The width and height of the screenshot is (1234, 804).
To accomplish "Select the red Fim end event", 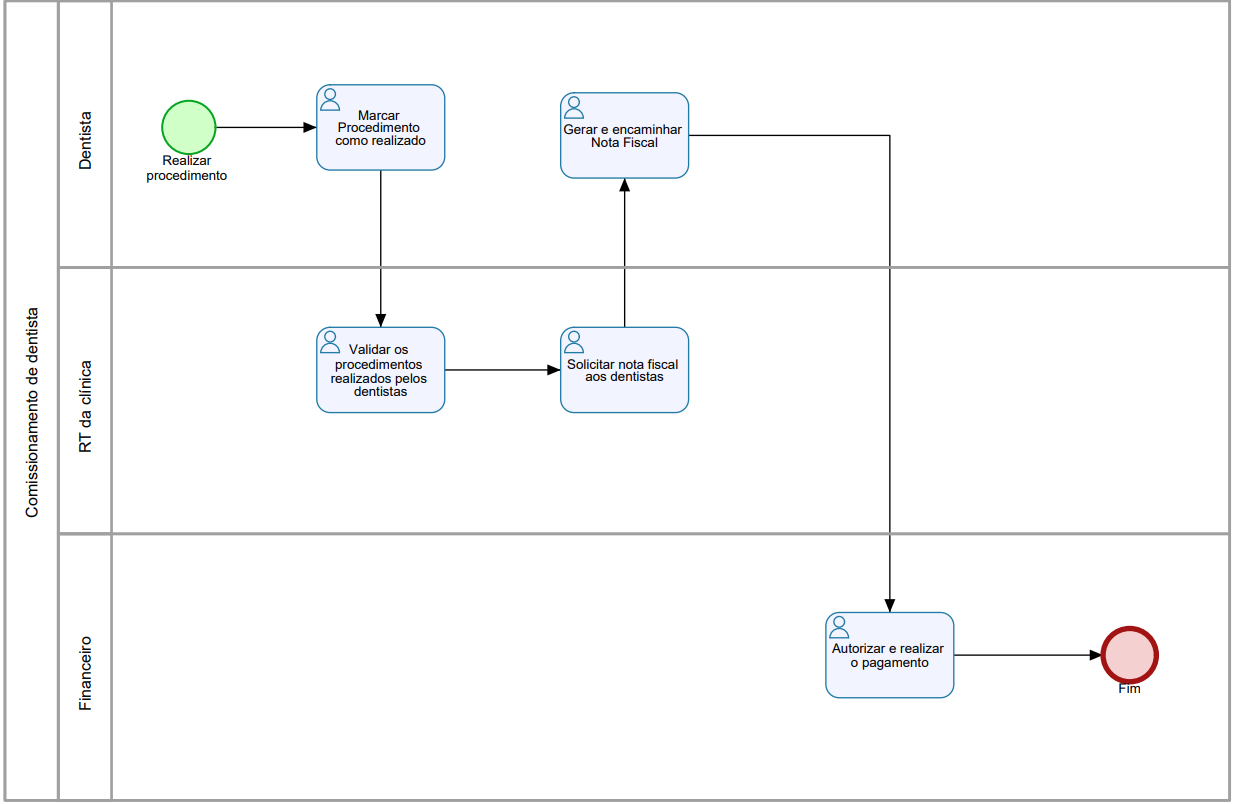I will coord(1129,655).
